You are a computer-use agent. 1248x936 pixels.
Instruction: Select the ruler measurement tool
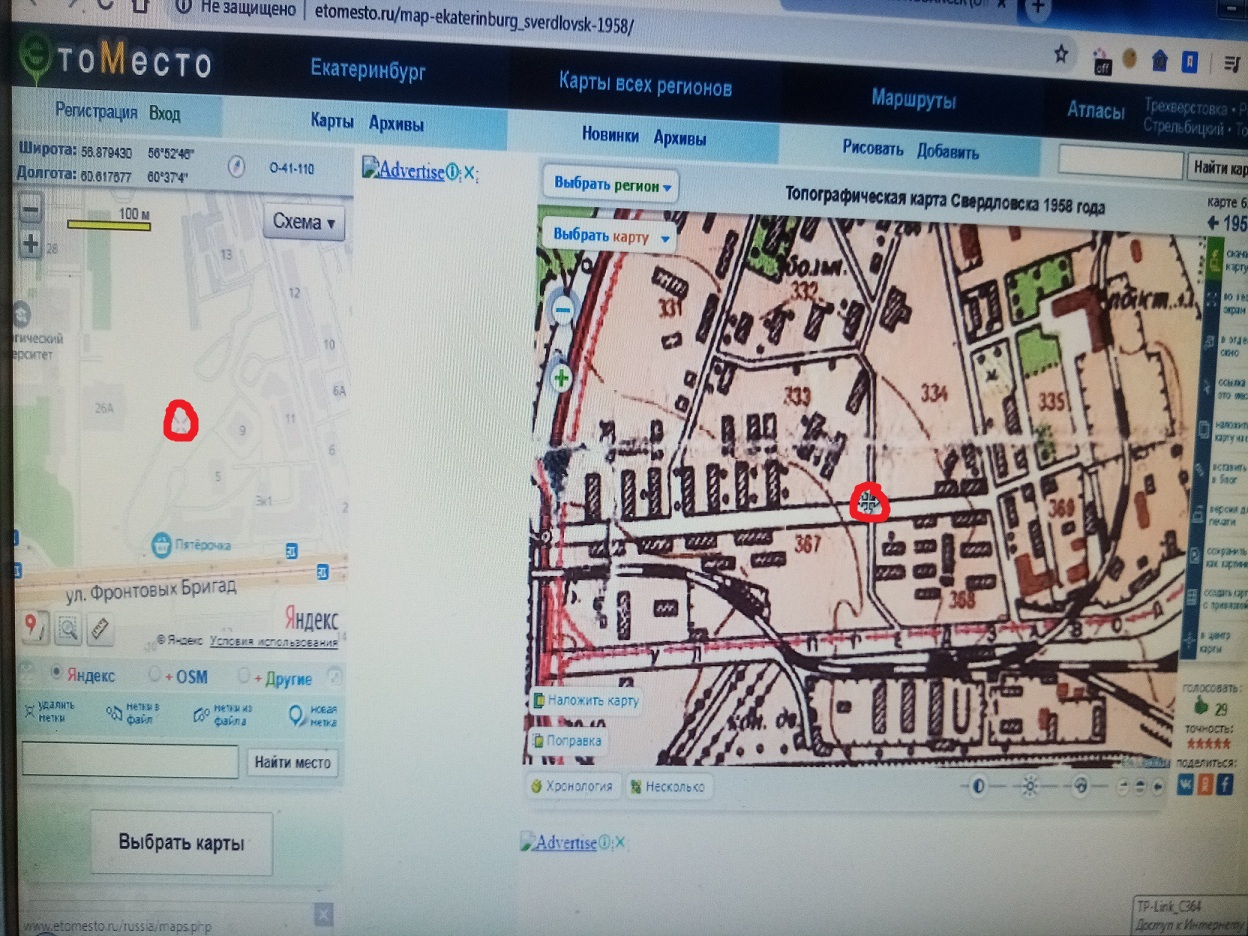click(100, 629)
